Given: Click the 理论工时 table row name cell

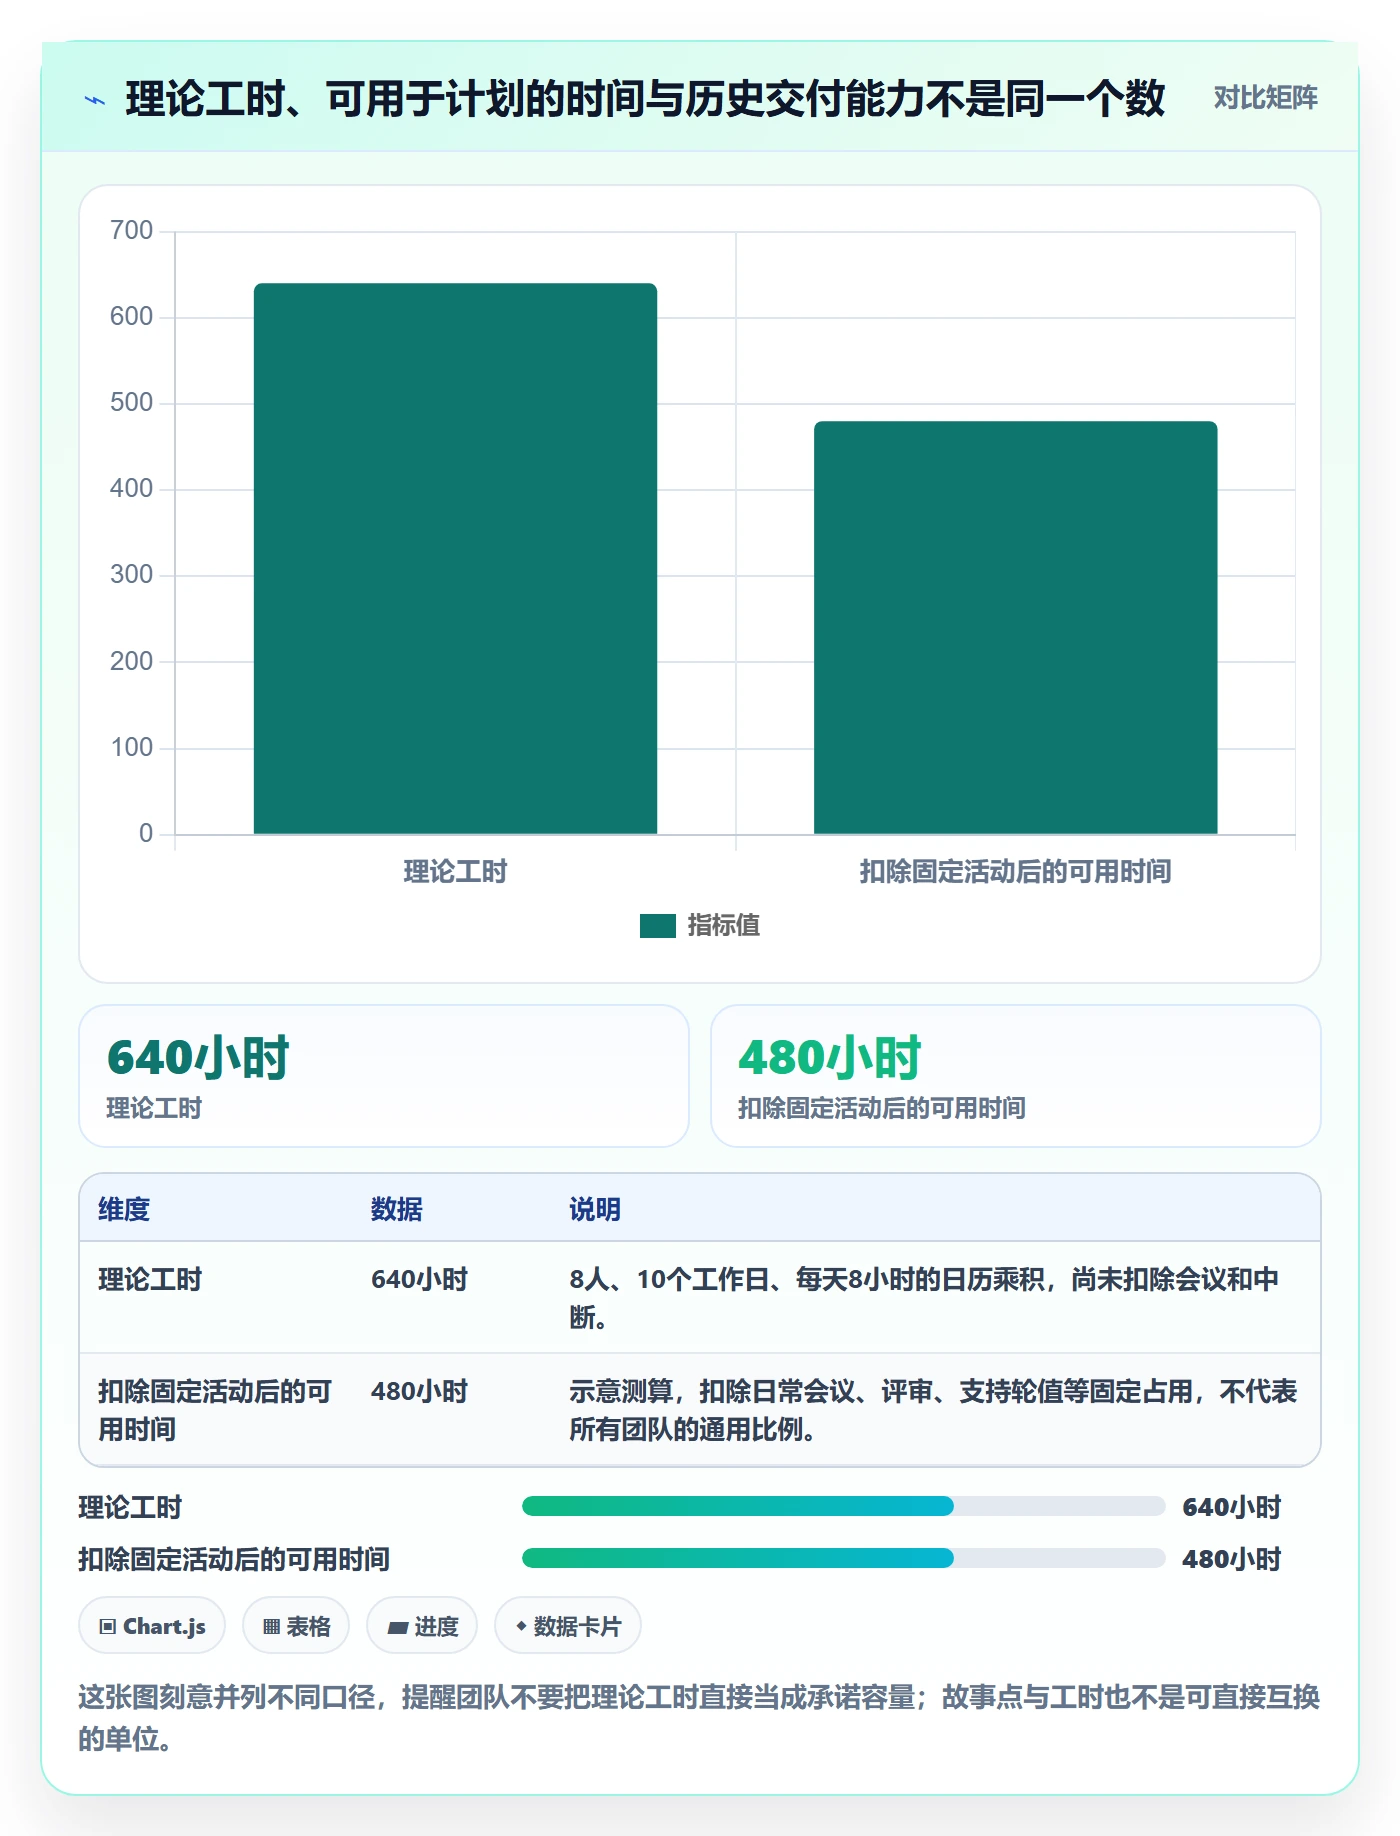Looking at the screenshot, I should tap(150, 1279).
